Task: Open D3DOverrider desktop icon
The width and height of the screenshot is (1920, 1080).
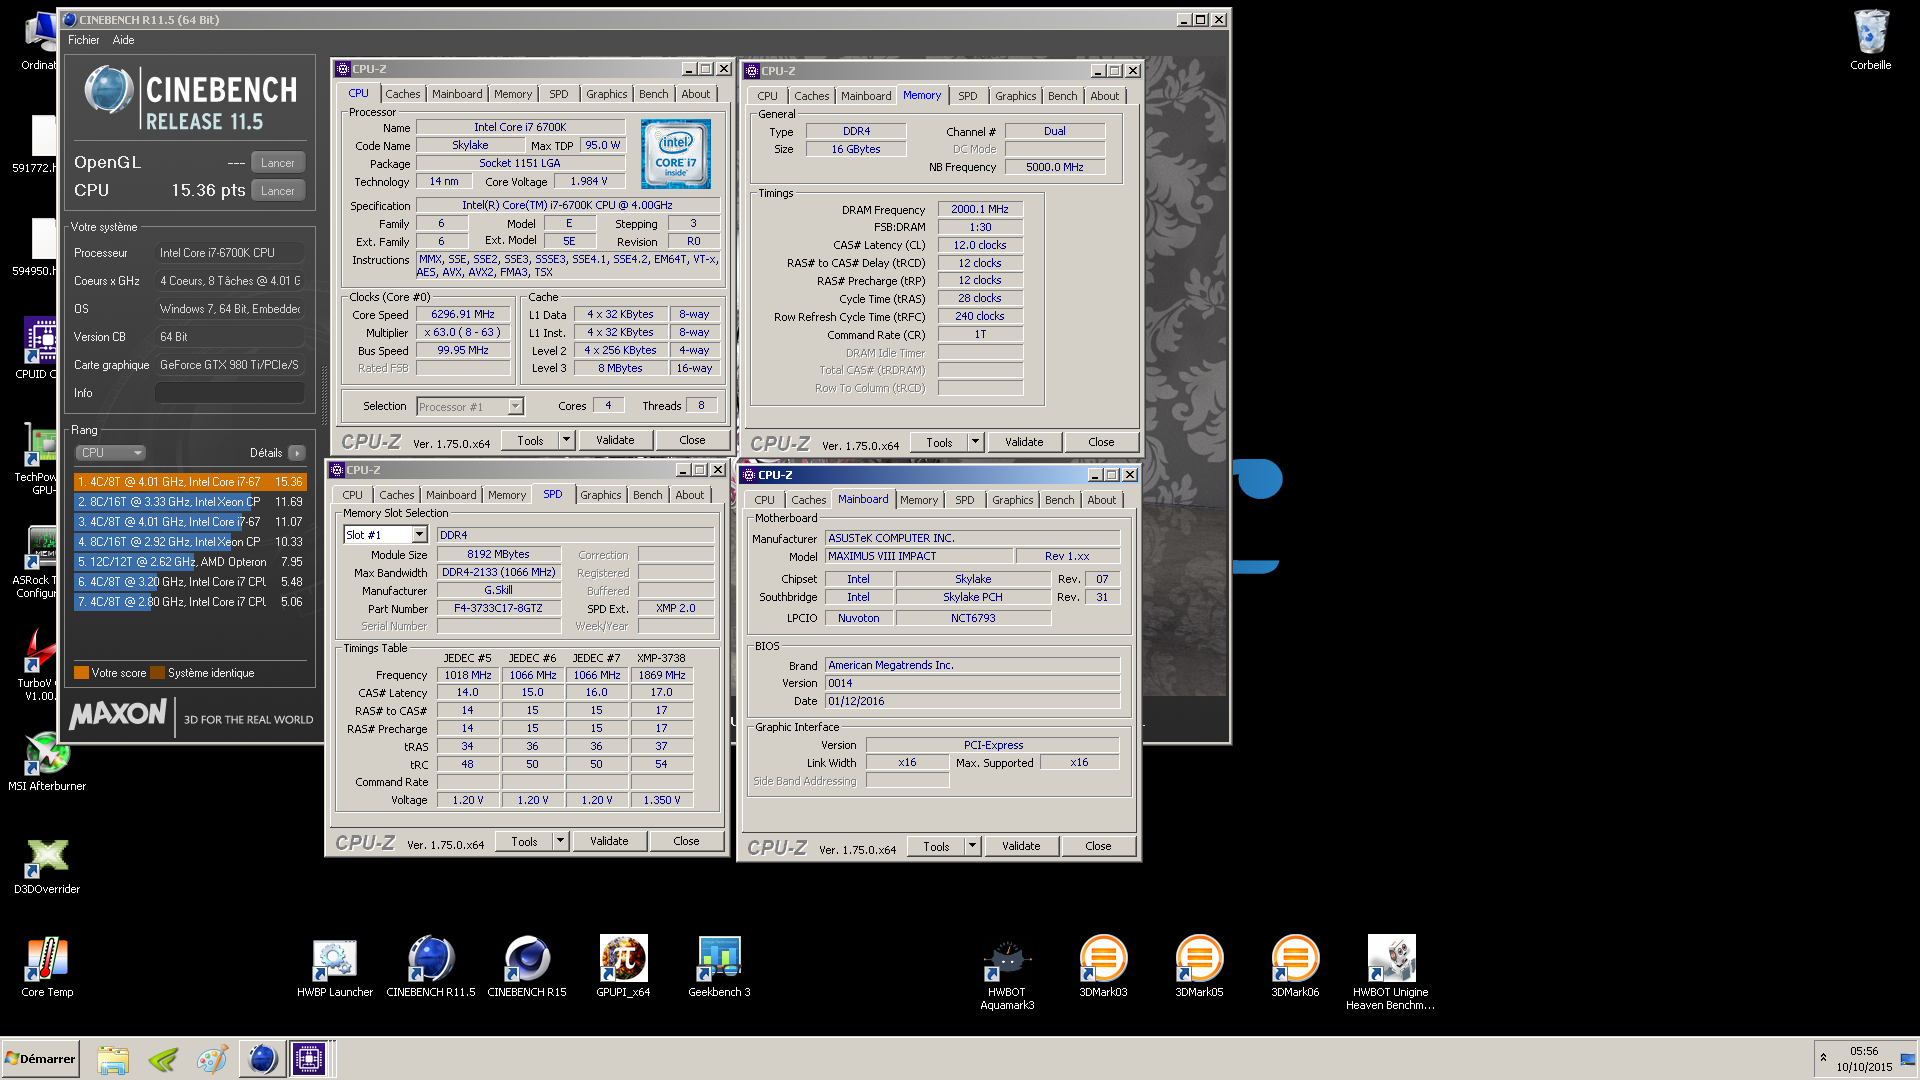Action: (x=47, y=865)
